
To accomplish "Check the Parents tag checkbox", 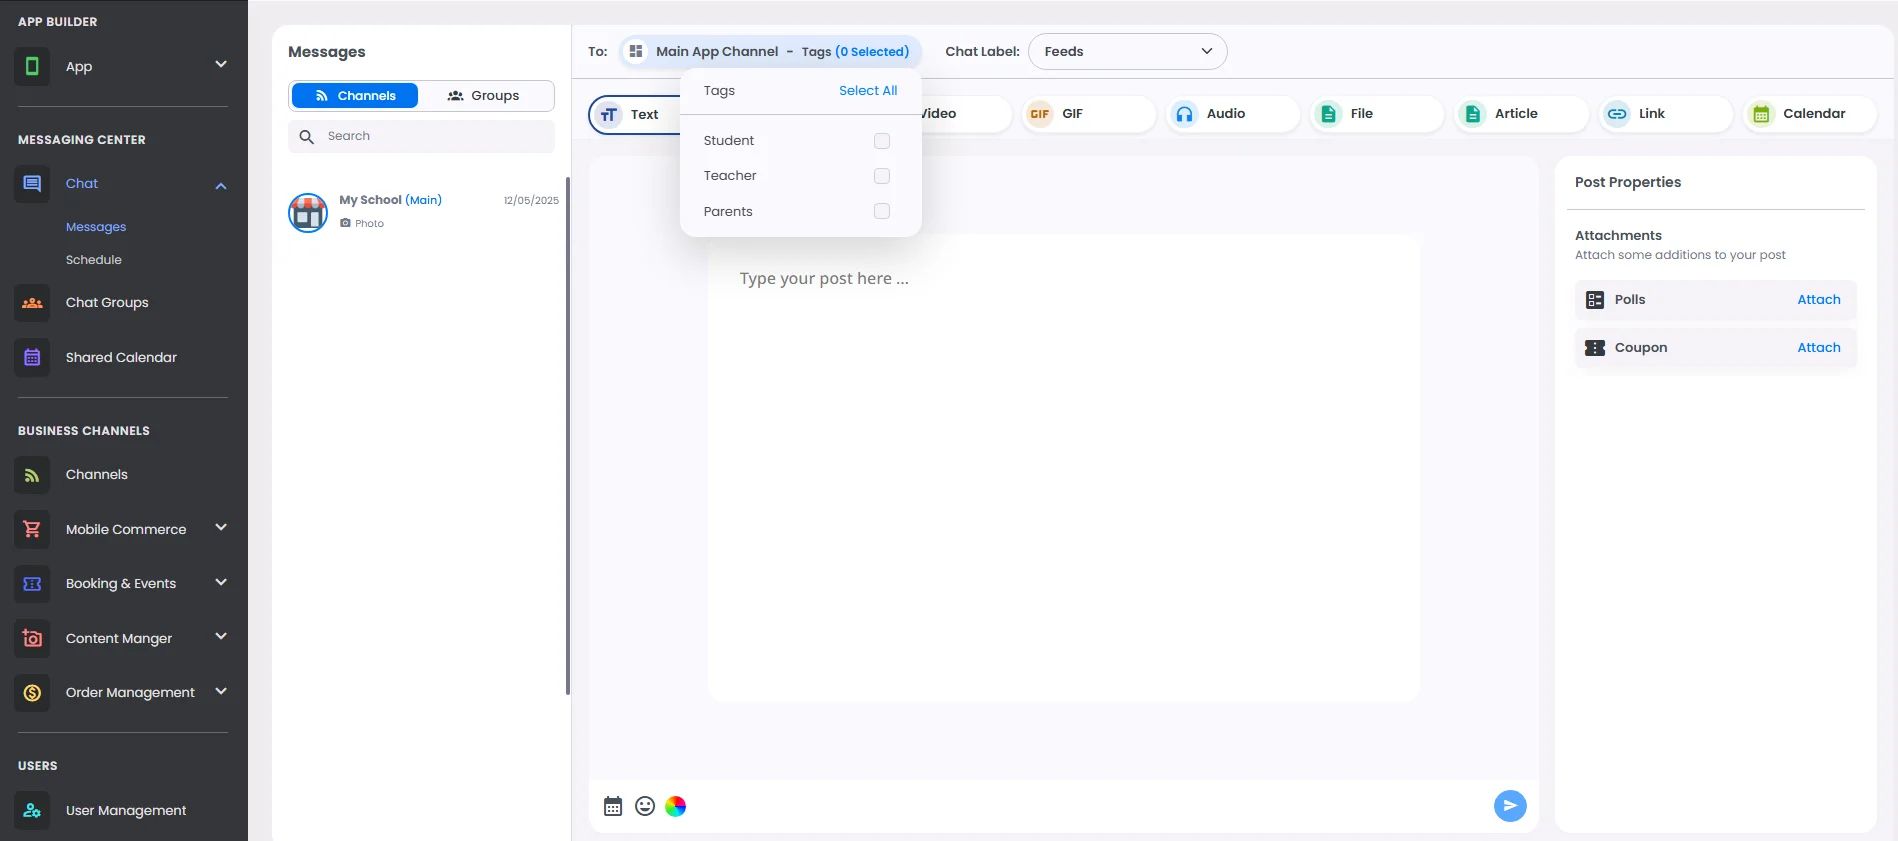I will [x=882, y=211].
